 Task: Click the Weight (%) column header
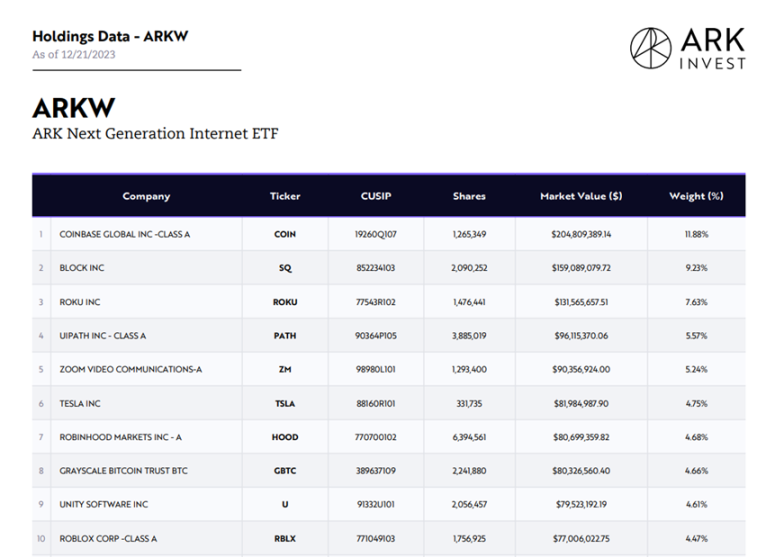(696, 196)
